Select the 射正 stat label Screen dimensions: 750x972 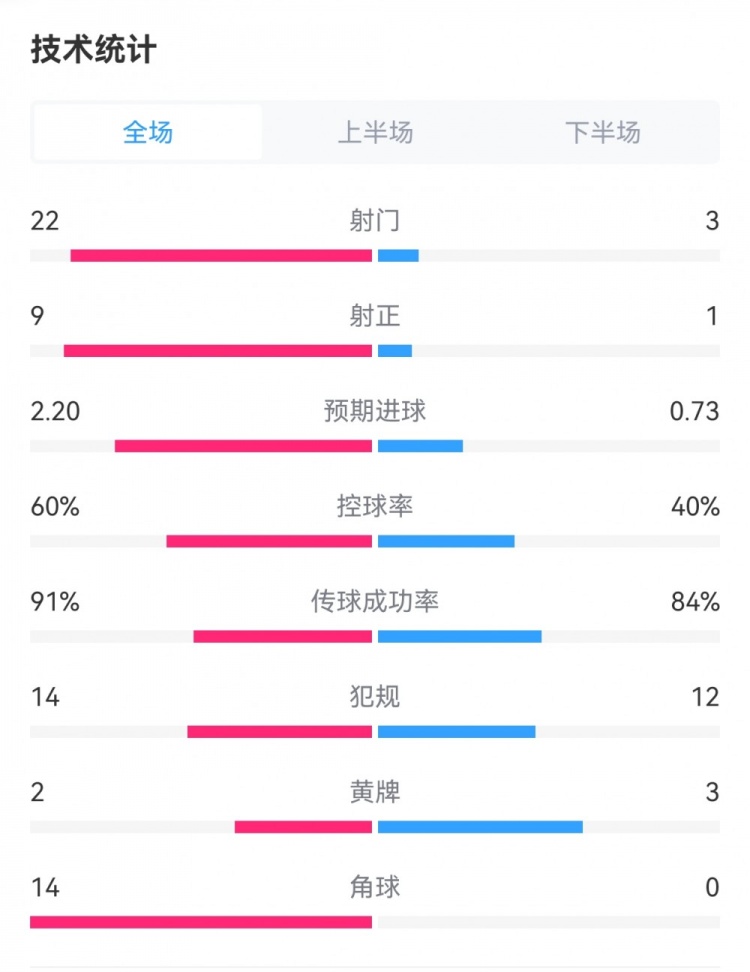tap(375, 316)
